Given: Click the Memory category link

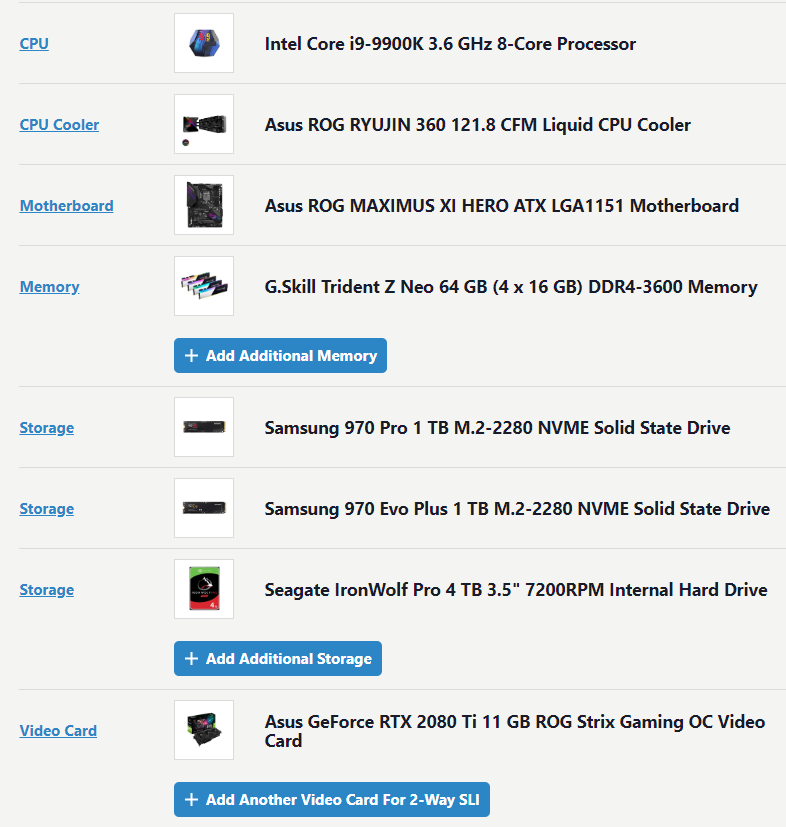Looking at the screenshot, I should tap(49, 287).
